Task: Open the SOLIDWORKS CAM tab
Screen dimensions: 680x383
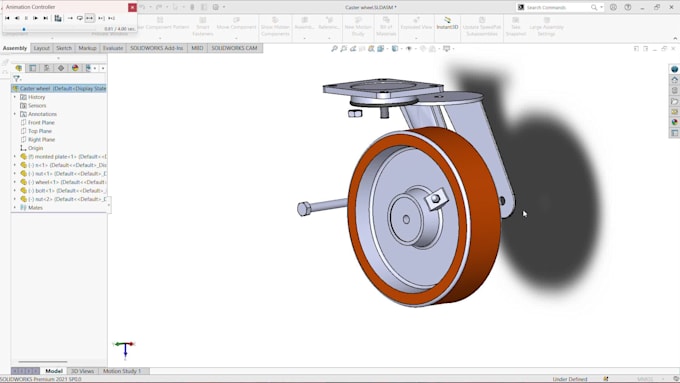Action: pos(234,48)
